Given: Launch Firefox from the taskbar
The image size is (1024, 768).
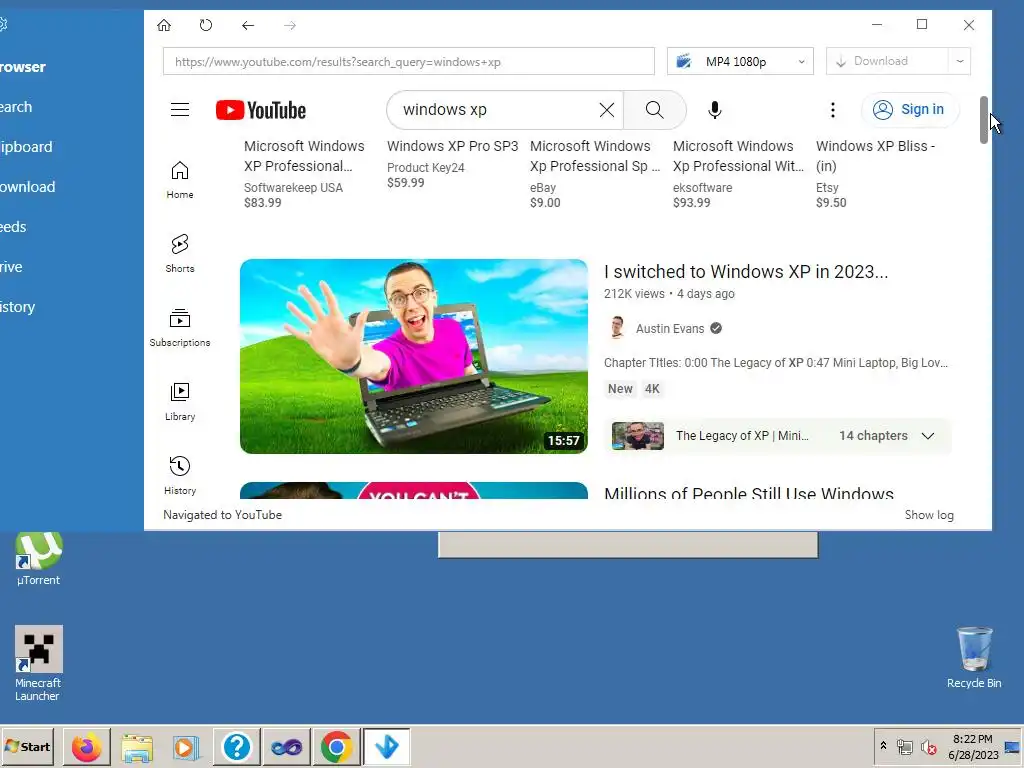Looking at the screenshot, I should [x=86, y=746].
